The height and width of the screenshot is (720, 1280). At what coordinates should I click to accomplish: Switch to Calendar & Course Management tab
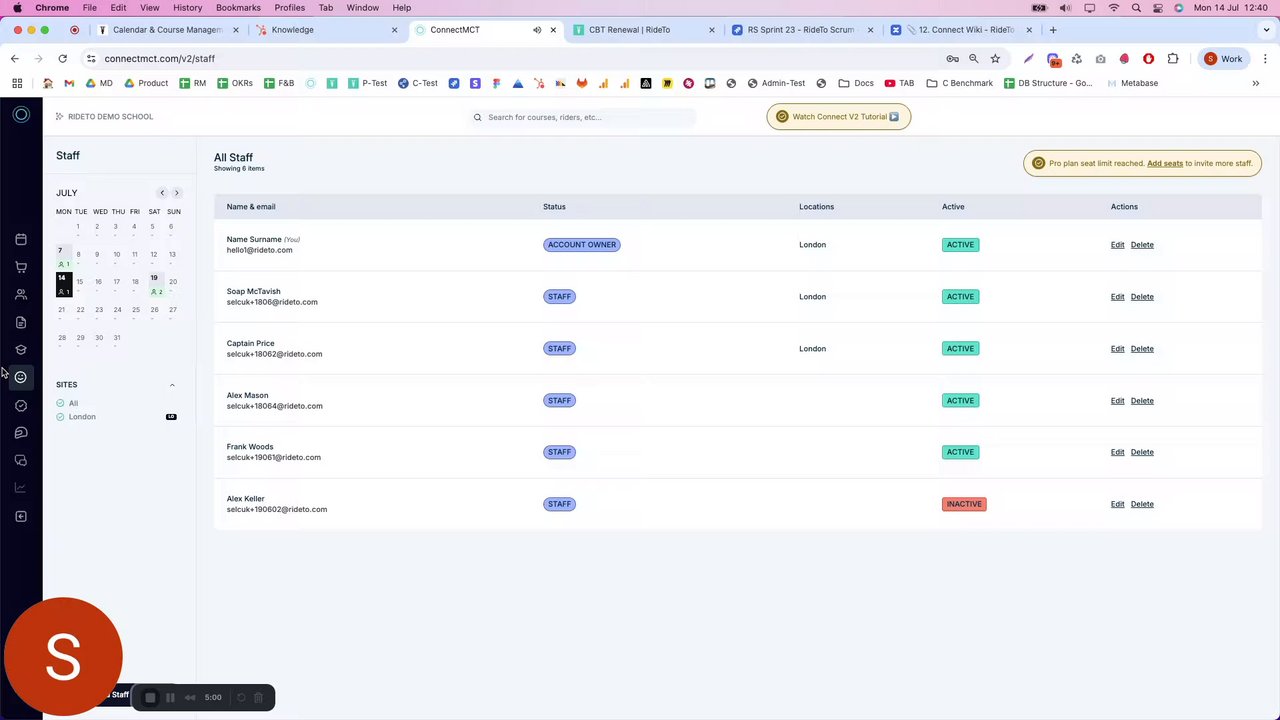pos(167,30)
